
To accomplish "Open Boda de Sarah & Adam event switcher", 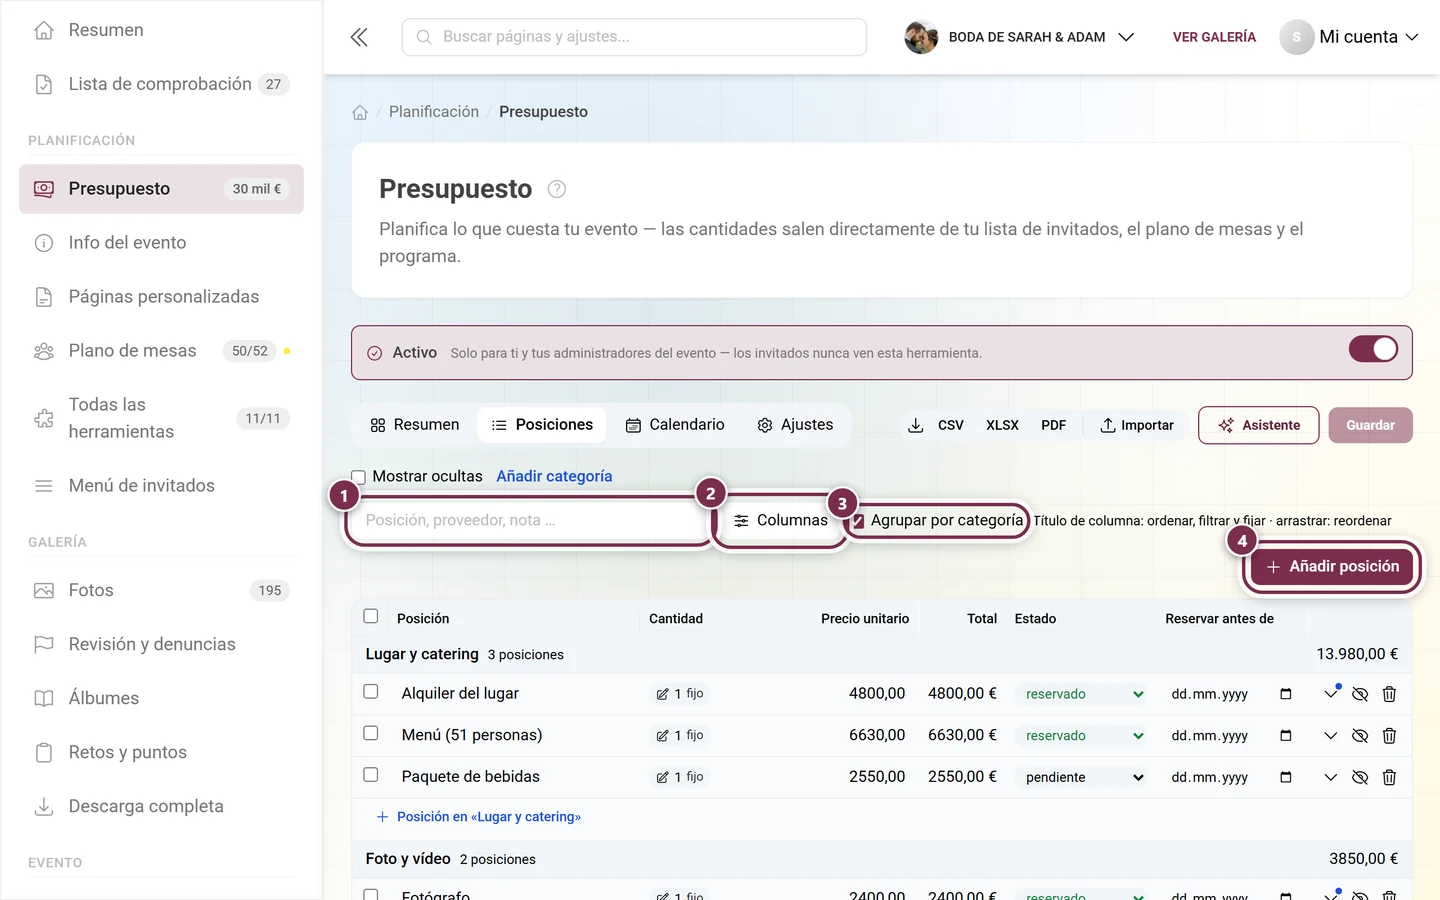I will click(1019, 37).
